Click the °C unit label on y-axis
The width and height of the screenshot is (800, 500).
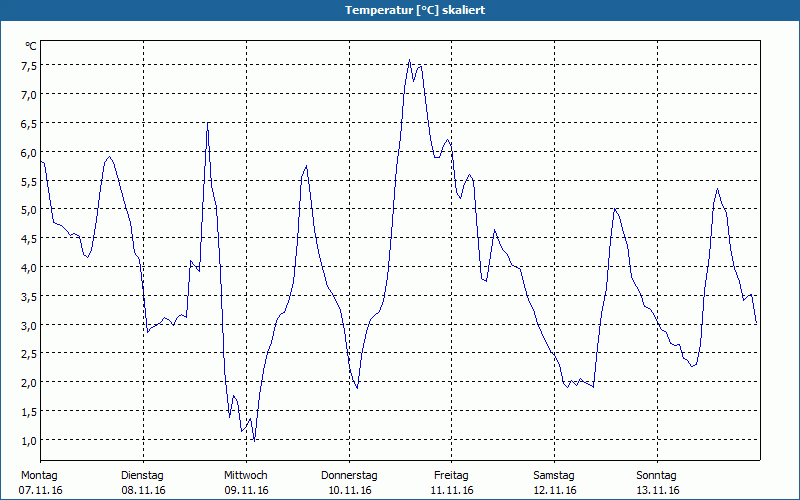point(31,46)
